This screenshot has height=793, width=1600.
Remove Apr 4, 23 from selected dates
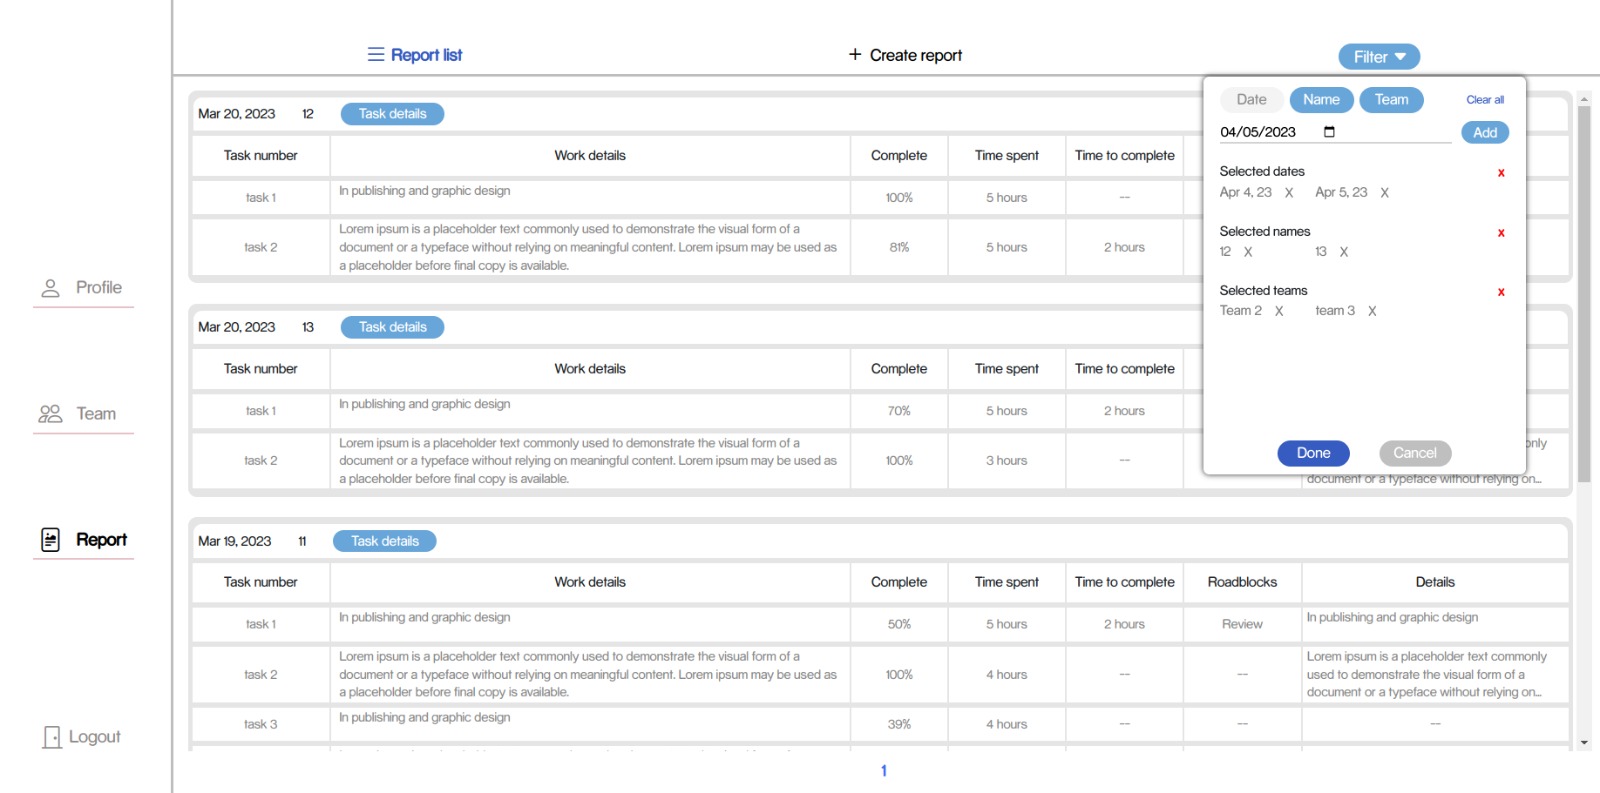click(1289, 193)
